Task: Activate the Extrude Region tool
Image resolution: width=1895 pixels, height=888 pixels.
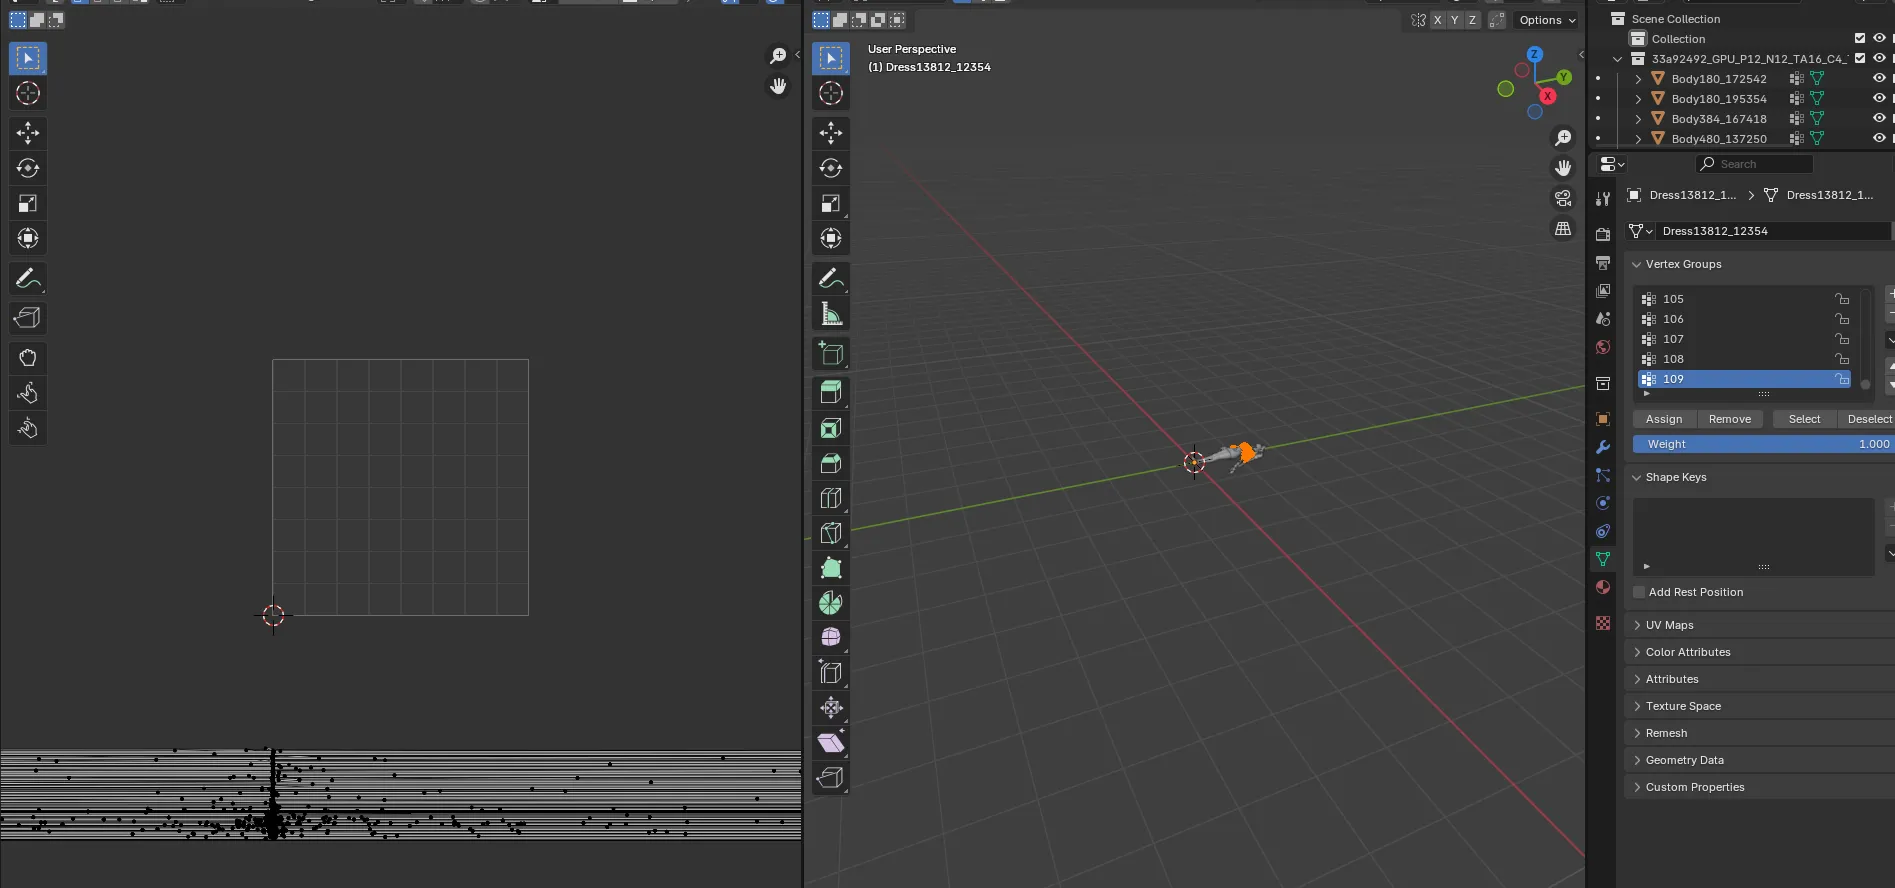Action: point(831,393)
